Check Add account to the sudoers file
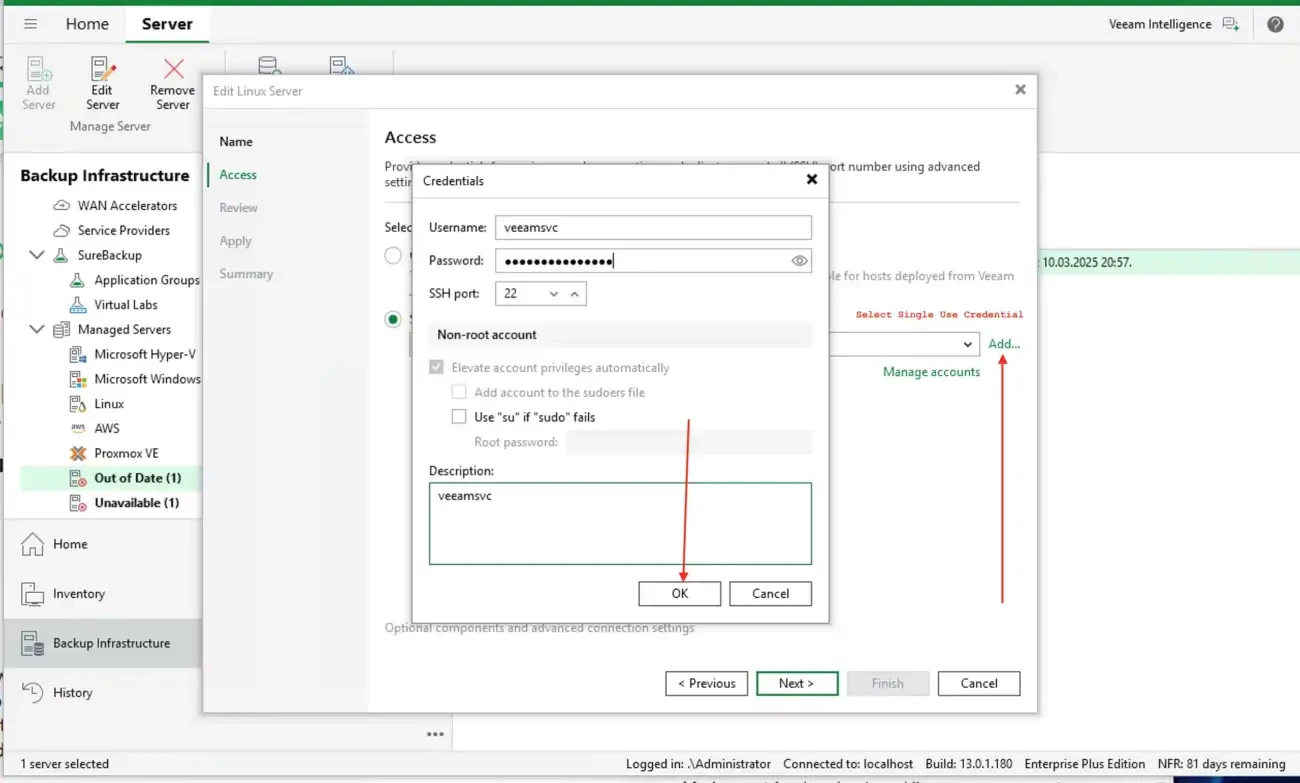This screenshot has width=1300, height=783. [x=459, y=392]
